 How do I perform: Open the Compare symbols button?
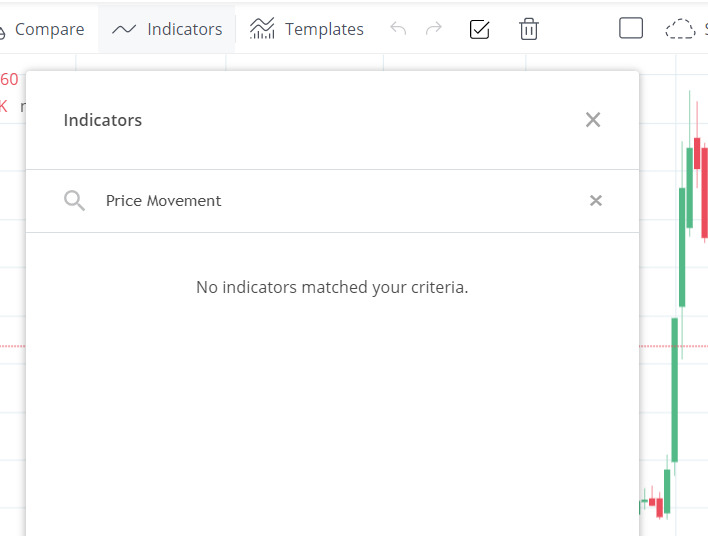pyautogui.click(x=42, y=29)
